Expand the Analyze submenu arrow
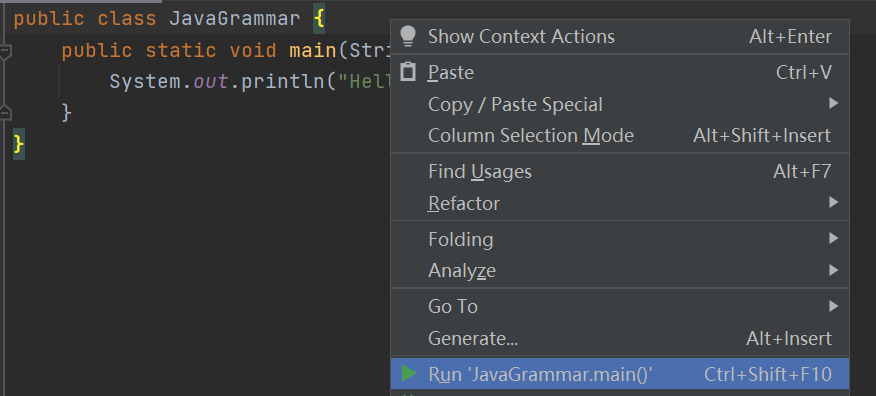The height and width of the screenshot is (396, 876). (x=834, y=270)
